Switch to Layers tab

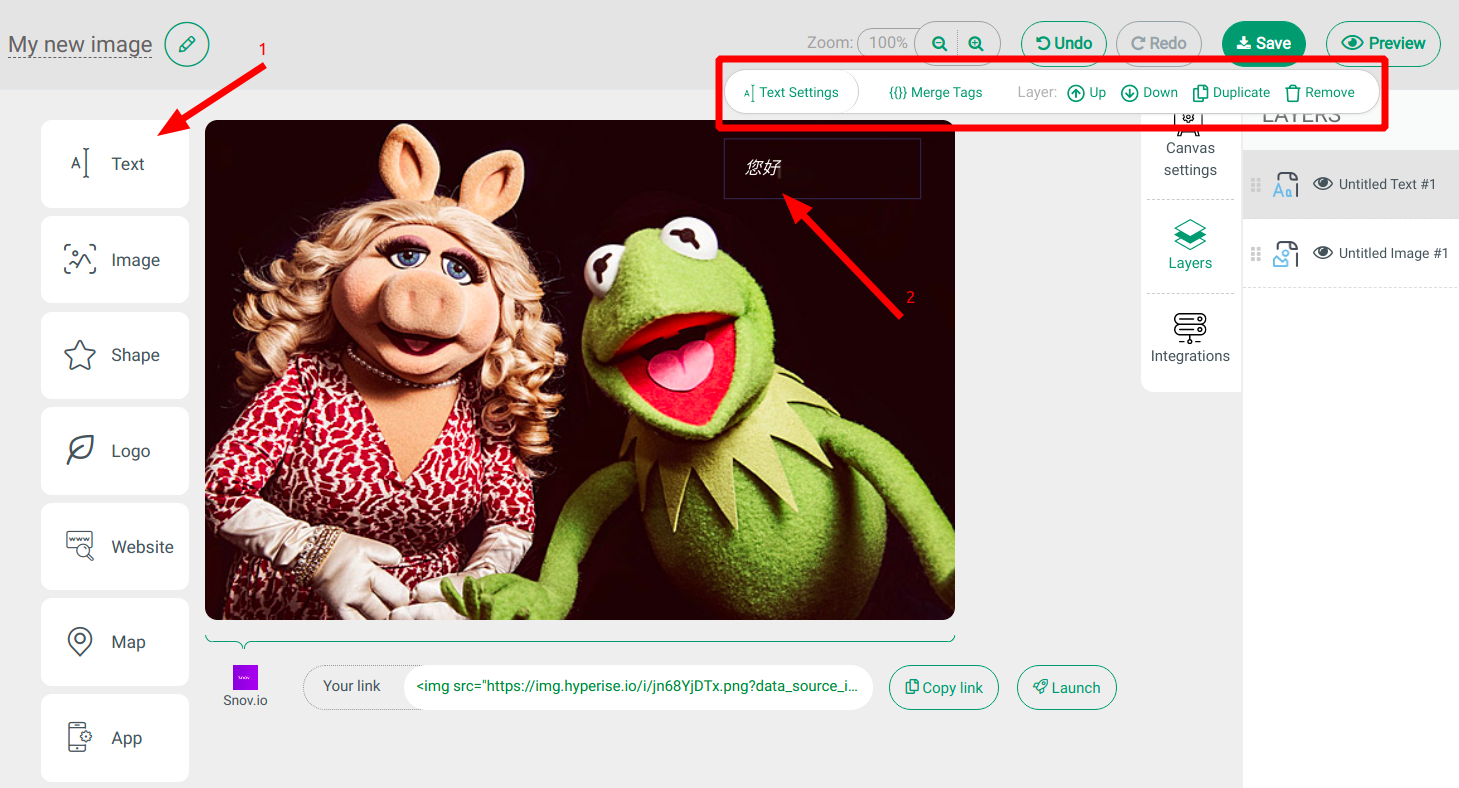[1190, 246]
